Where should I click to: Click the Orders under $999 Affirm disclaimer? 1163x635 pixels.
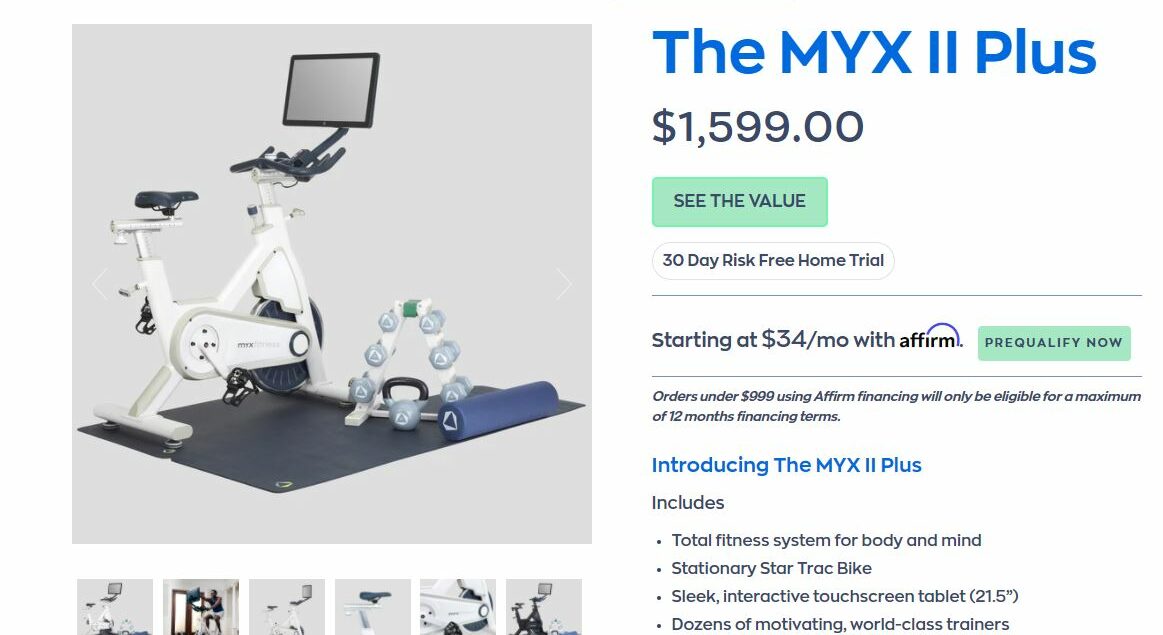(896, 406)
